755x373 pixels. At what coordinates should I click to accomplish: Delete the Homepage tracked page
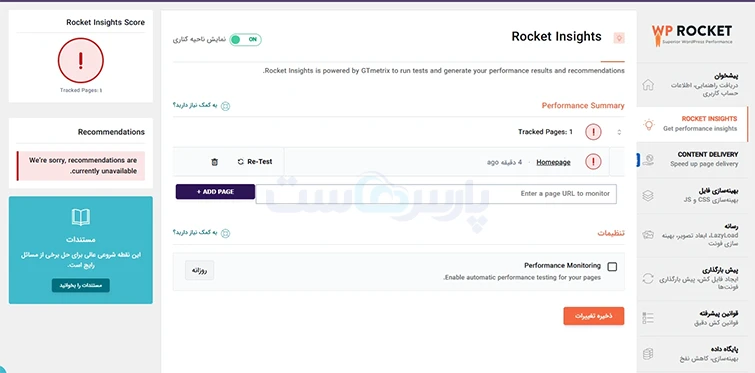[214, 162]
